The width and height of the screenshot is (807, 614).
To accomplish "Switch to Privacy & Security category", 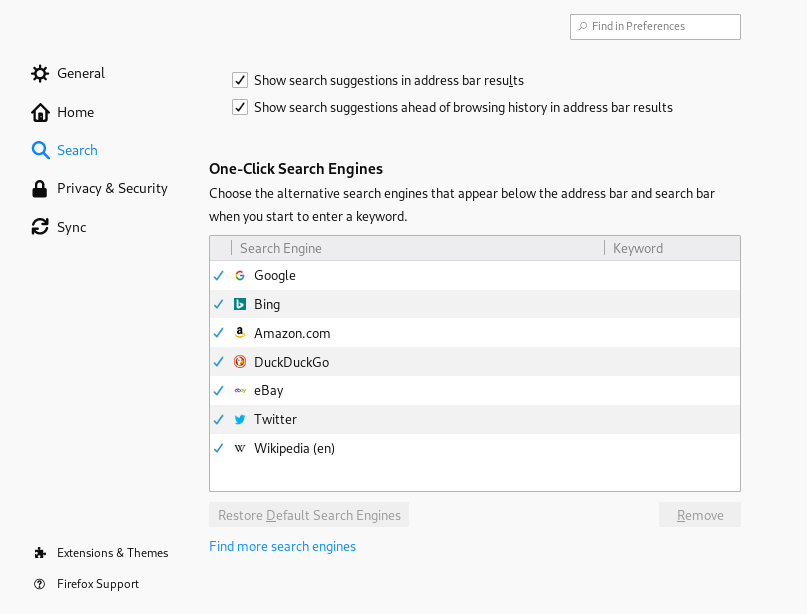I will pyautogui.click(x=112, y=188).
